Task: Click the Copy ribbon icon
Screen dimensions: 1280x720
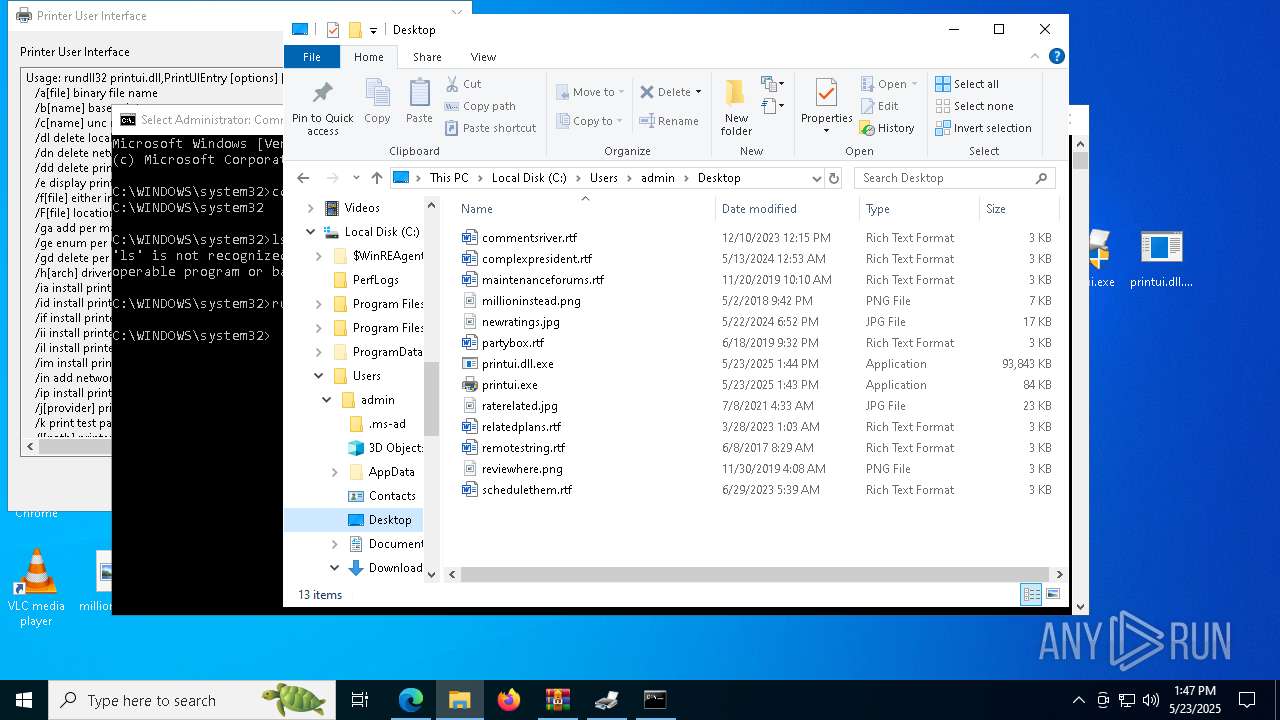Action: tap(377, 101)
